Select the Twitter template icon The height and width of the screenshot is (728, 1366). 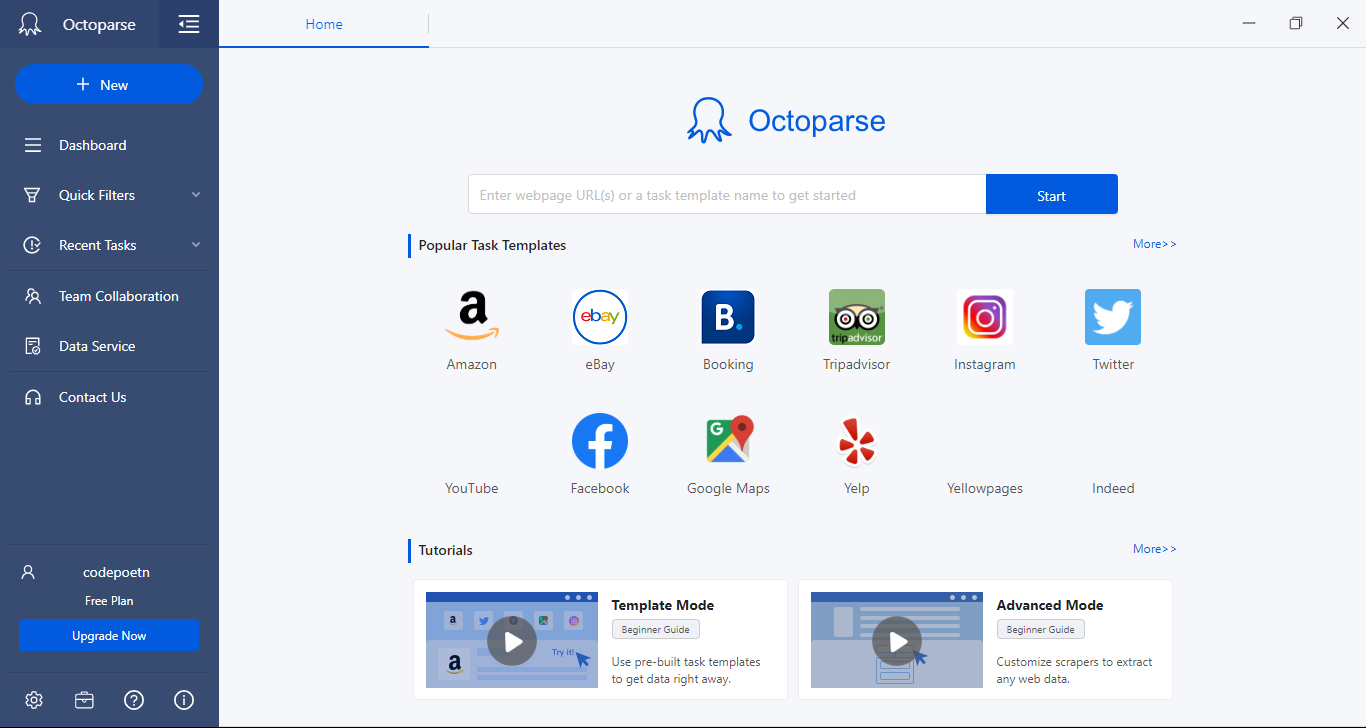point(1113,317)
